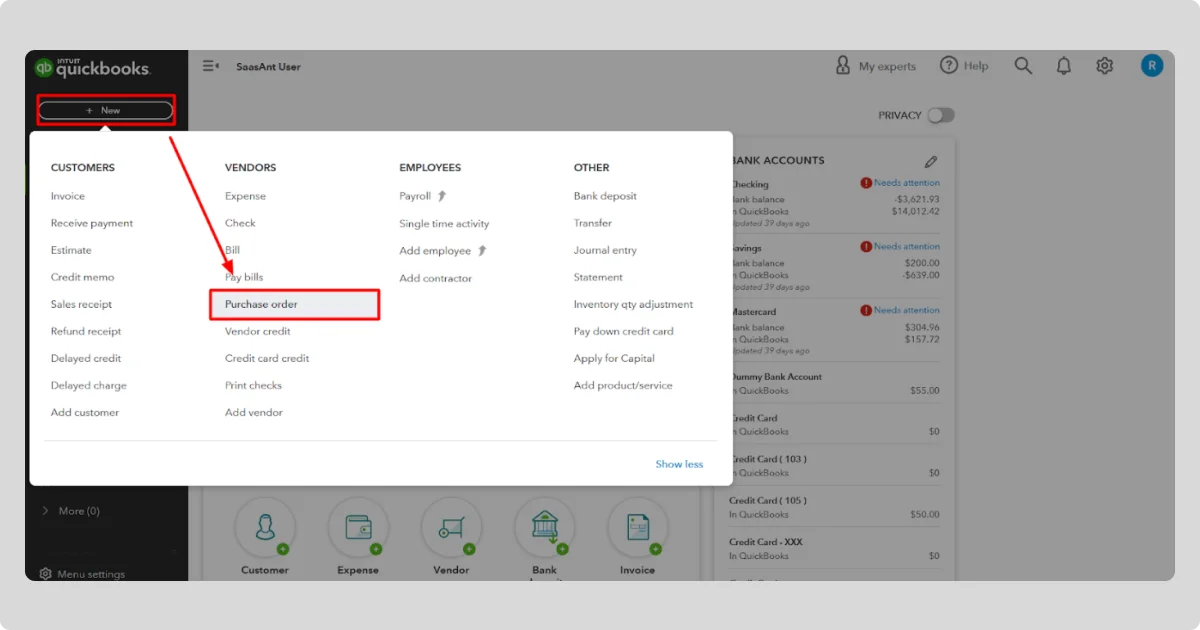Edit bank accounts with pencil icon
The width and height of the screenshot is (1200, 630).
point(931,161)
